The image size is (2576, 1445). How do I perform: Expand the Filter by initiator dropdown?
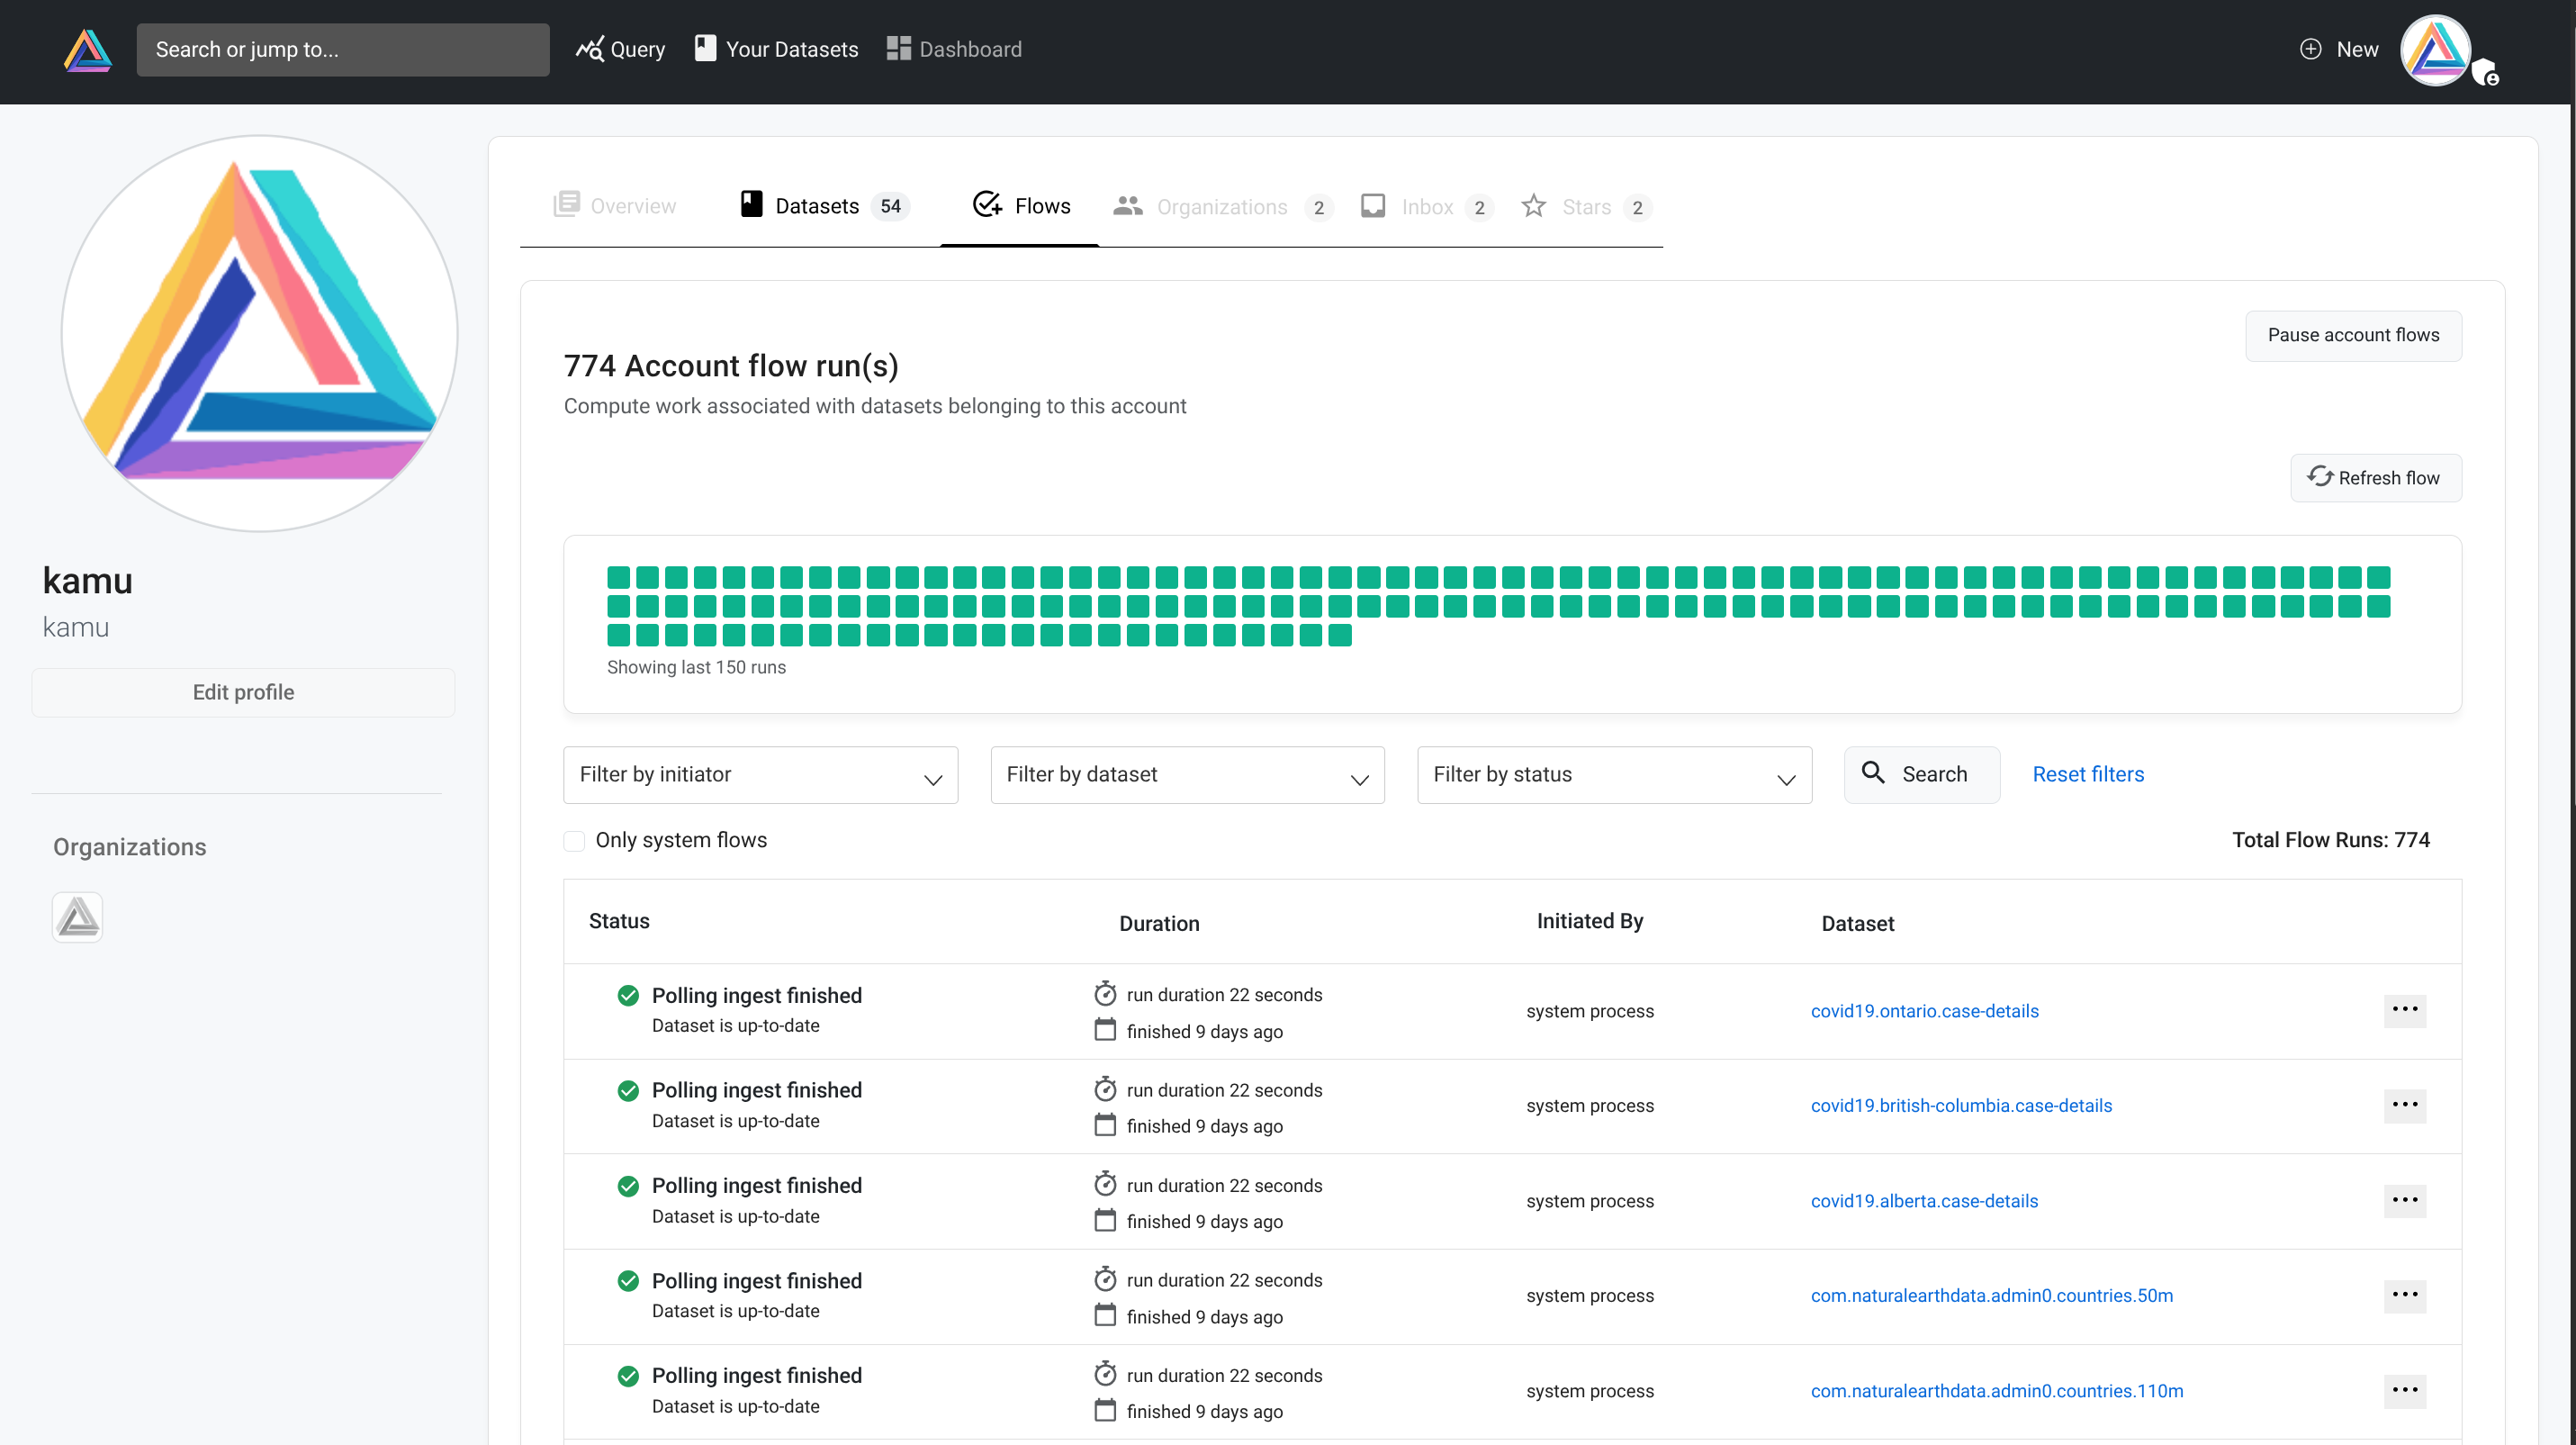tap(760, 775)
